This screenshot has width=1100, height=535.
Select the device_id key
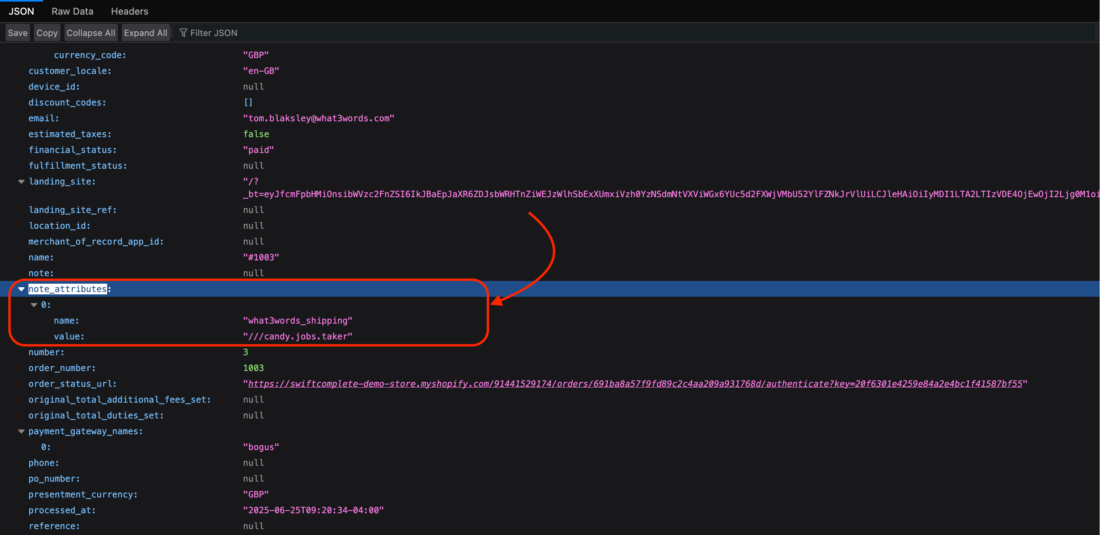point(54,87)
